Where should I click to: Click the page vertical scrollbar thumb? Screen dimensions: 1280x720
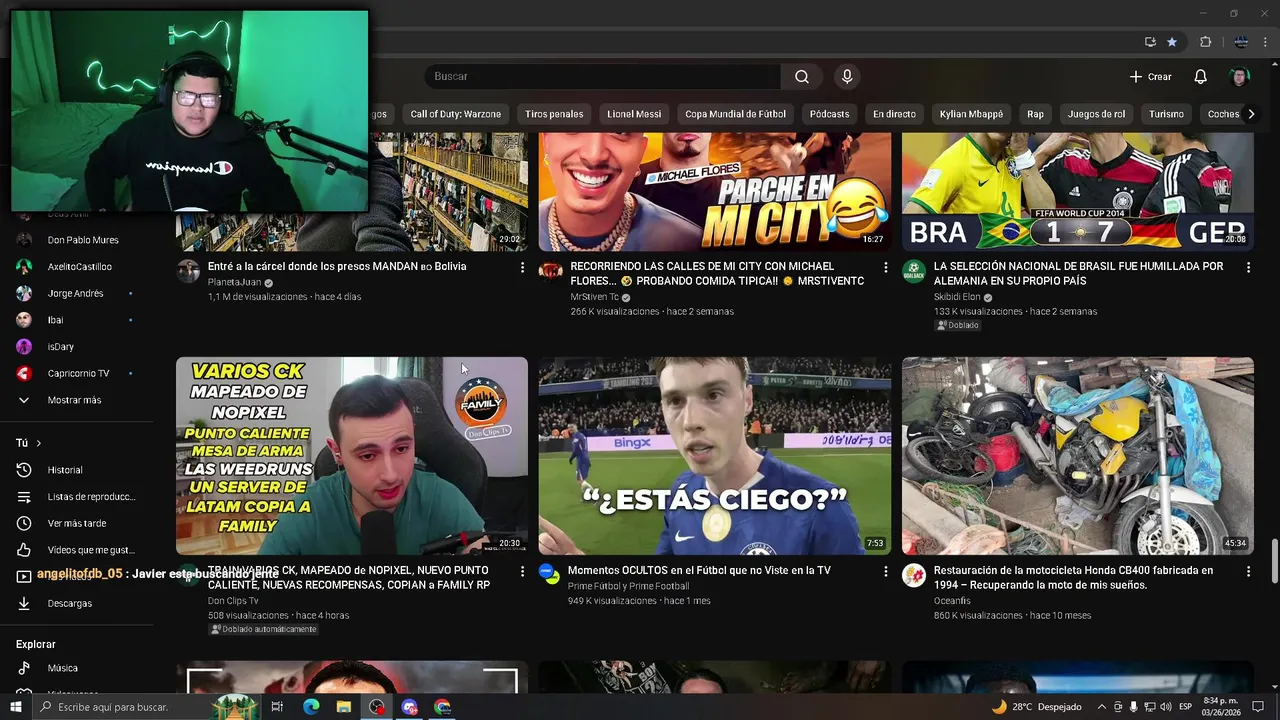coord(1274,562)
